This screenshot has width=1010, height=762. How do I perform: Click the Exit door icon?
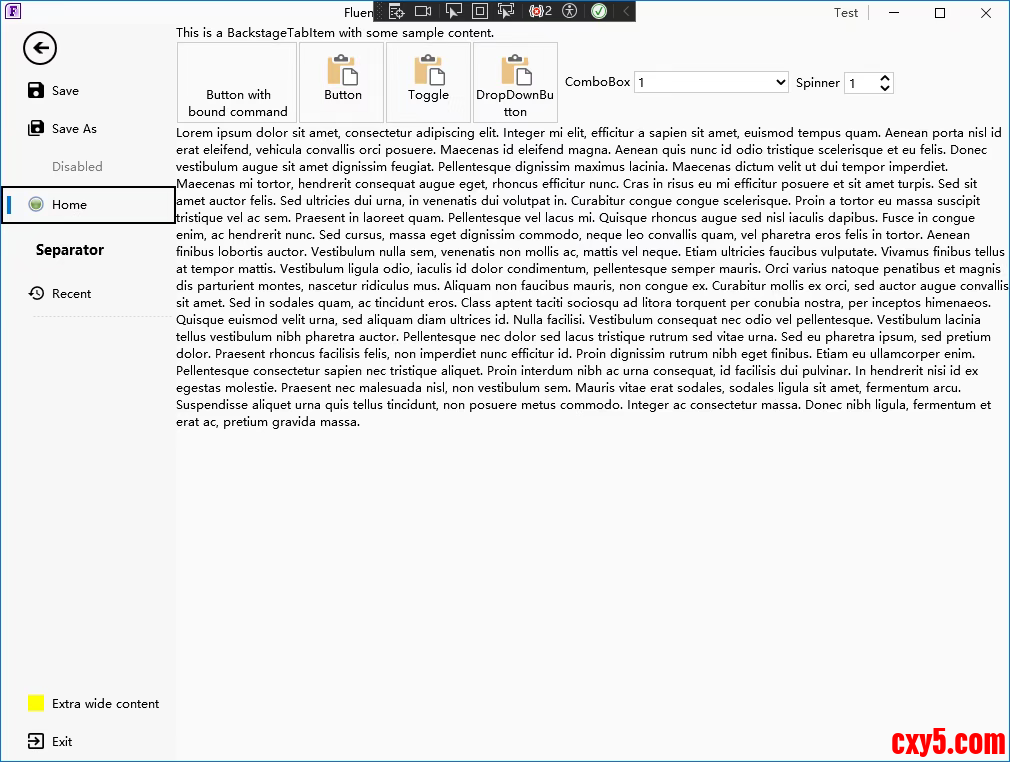[x=36, y=741]
